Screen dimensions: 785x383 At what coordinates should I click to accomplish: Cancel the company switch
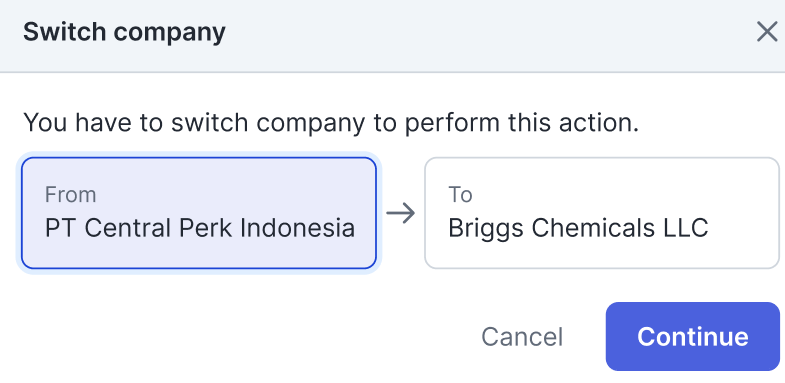click(x=522, y=336)
